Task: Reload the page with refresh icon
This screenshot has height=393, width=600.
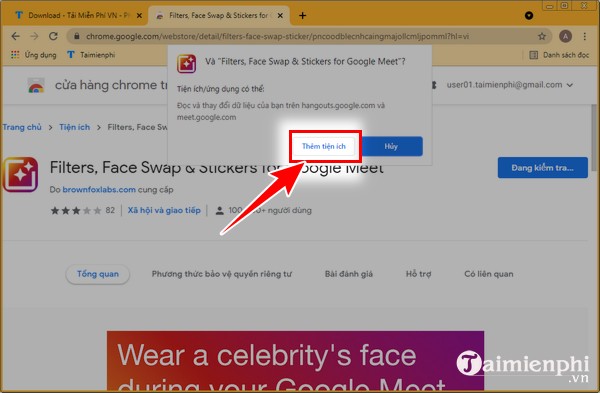Action: (53, 36)
